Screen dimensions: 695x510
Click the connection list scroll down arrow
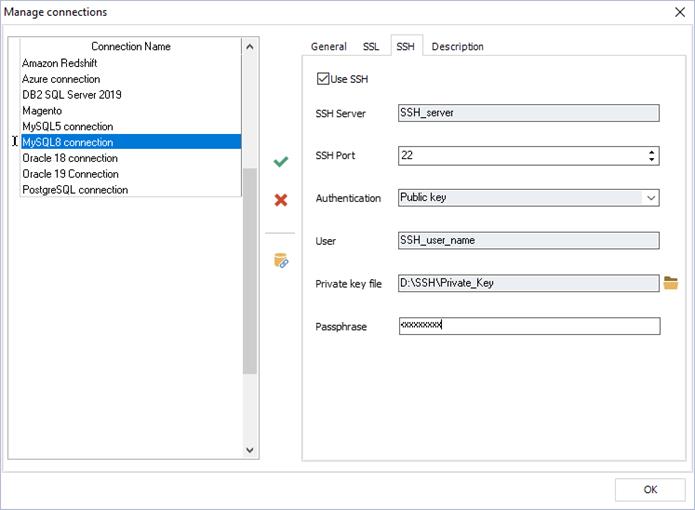point(250,450)
